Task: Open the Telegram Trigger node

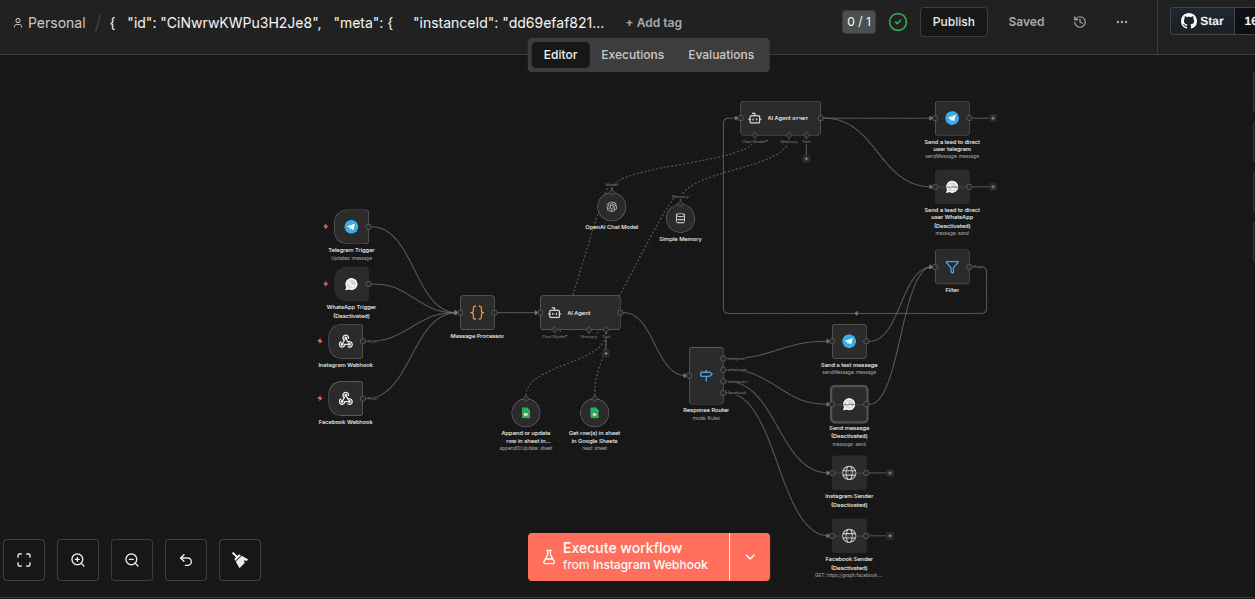Action: [351, 227]
